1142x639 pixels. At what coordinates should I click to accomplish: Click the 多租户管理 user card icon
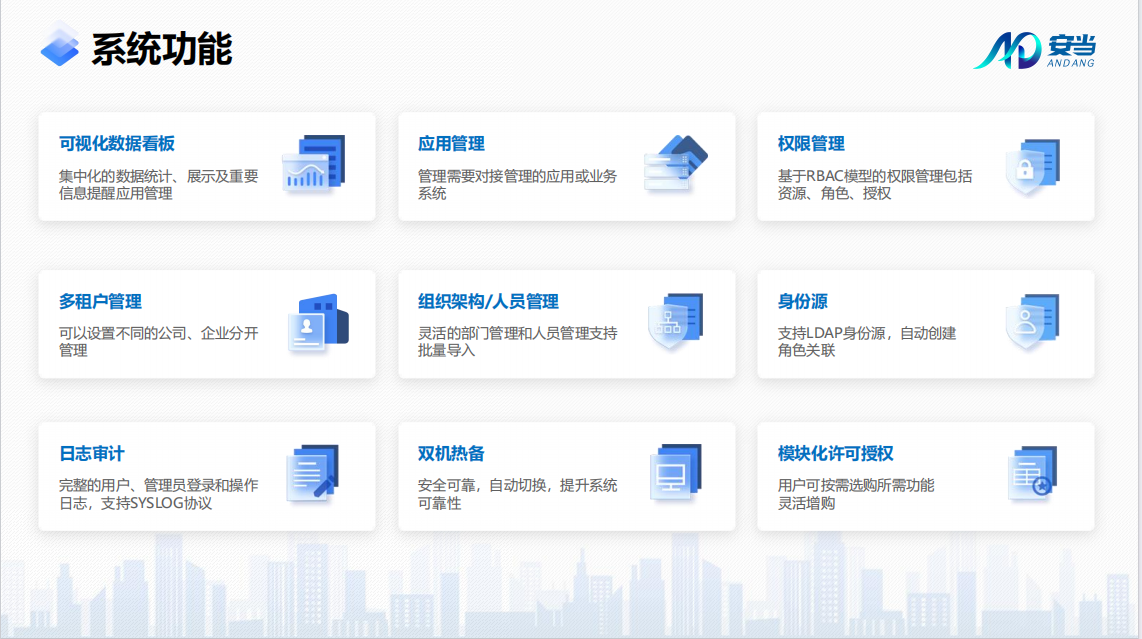[x=318, y=323]
